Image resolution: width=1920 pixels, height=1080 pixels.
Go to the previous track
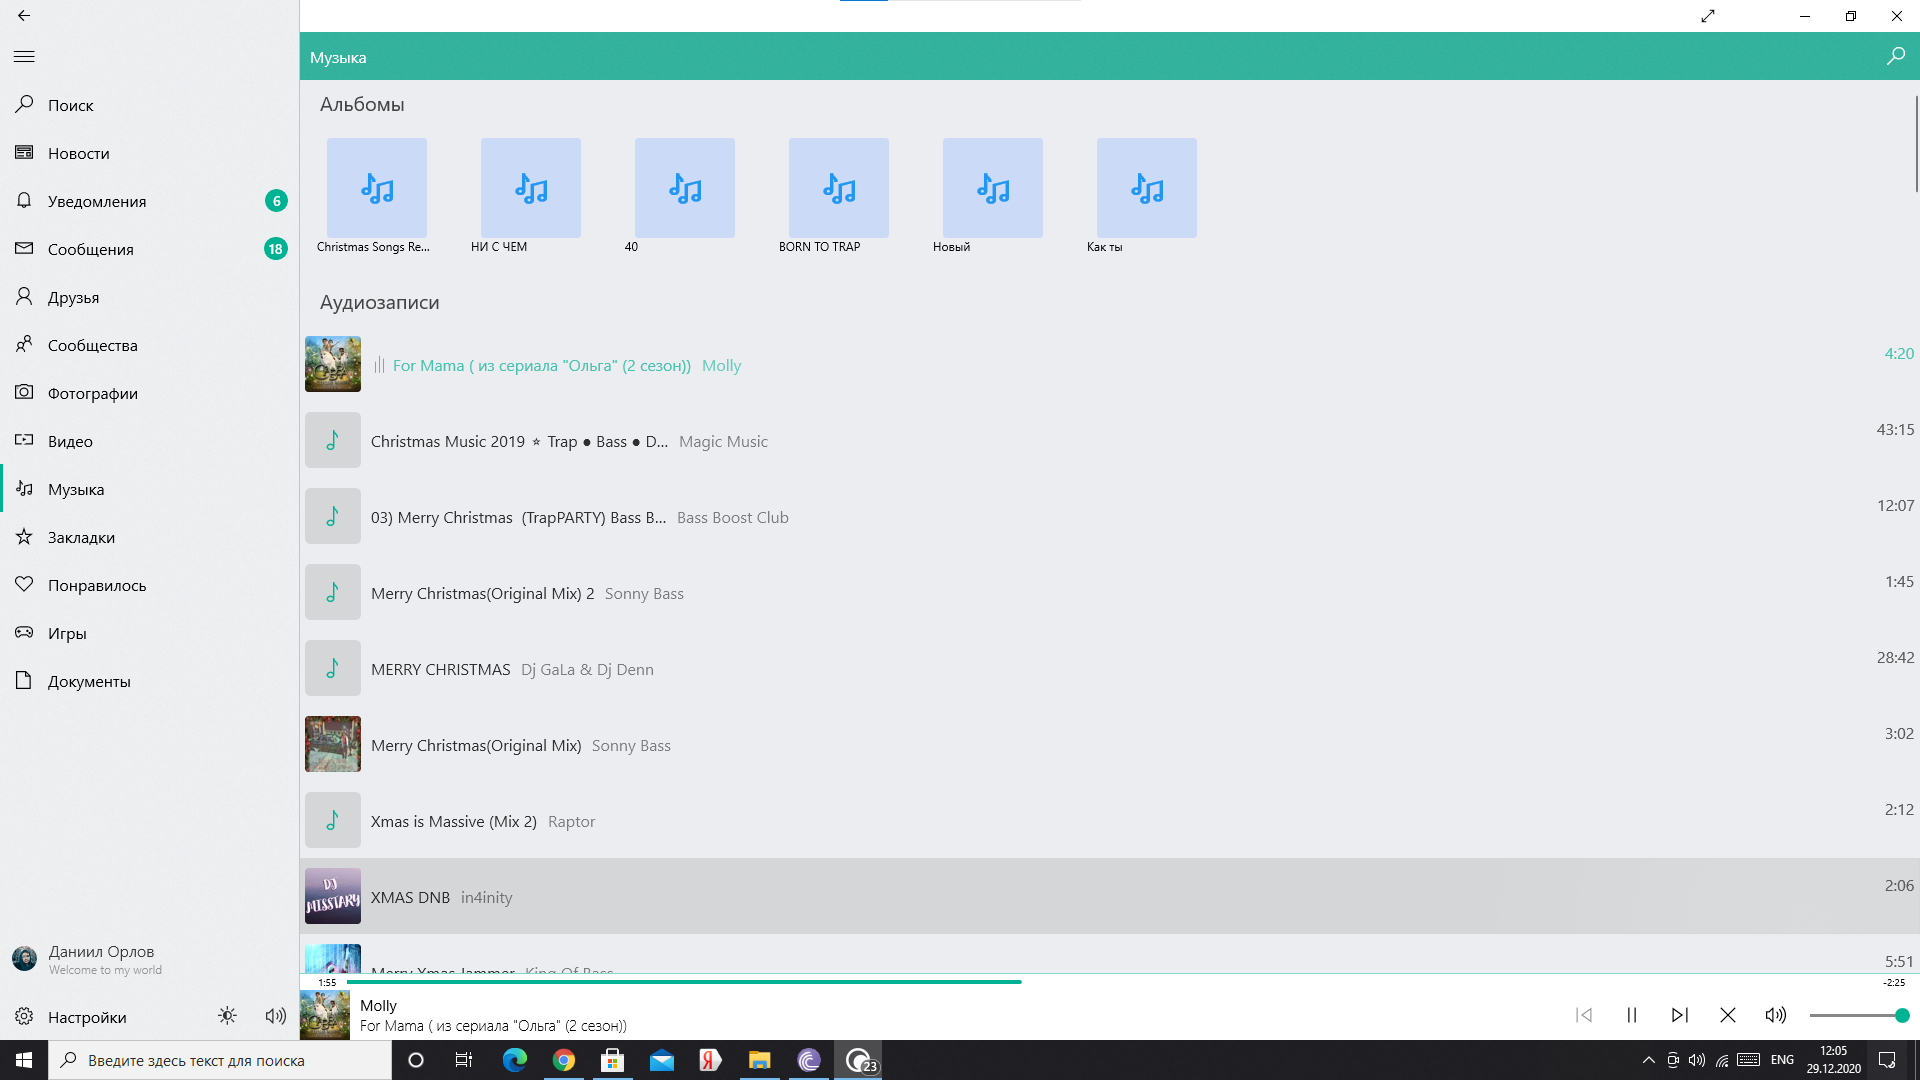1584,1015
